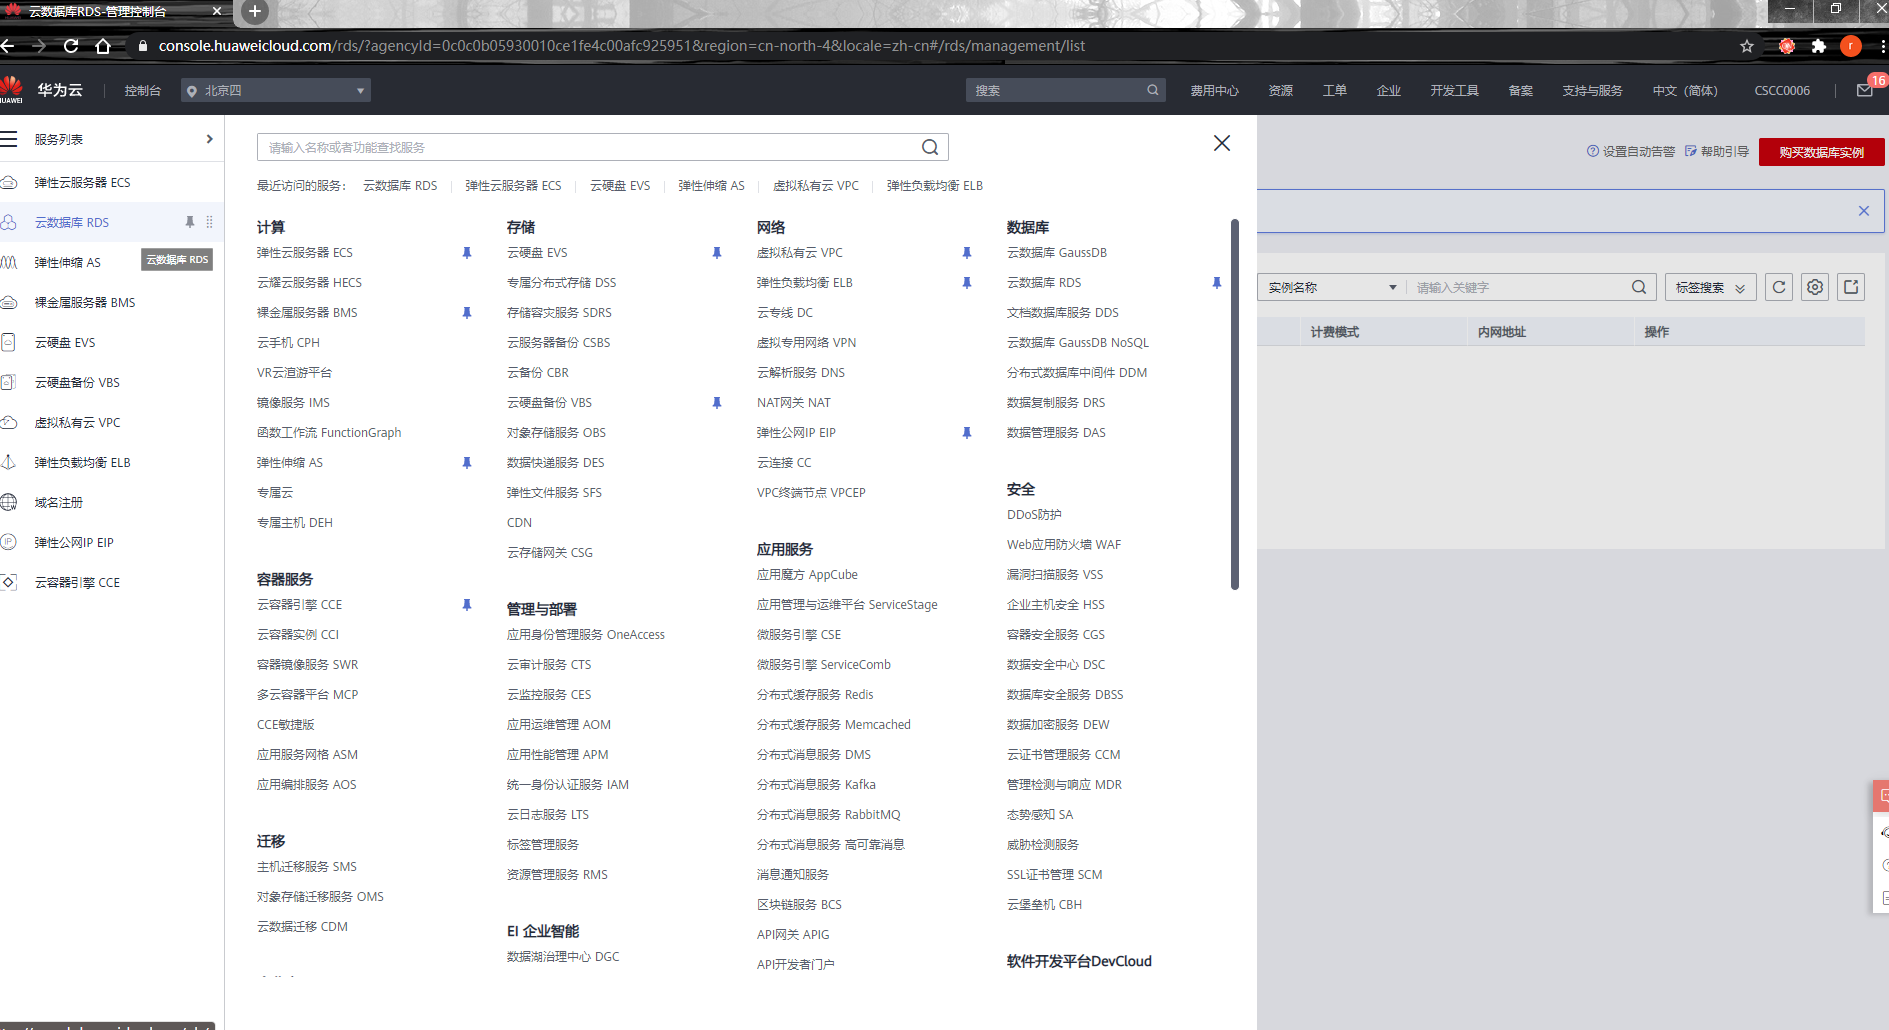Open Web应用防火墙 WAF service
This screenshot has width=1889, height=1030.
coord(1064,545)
